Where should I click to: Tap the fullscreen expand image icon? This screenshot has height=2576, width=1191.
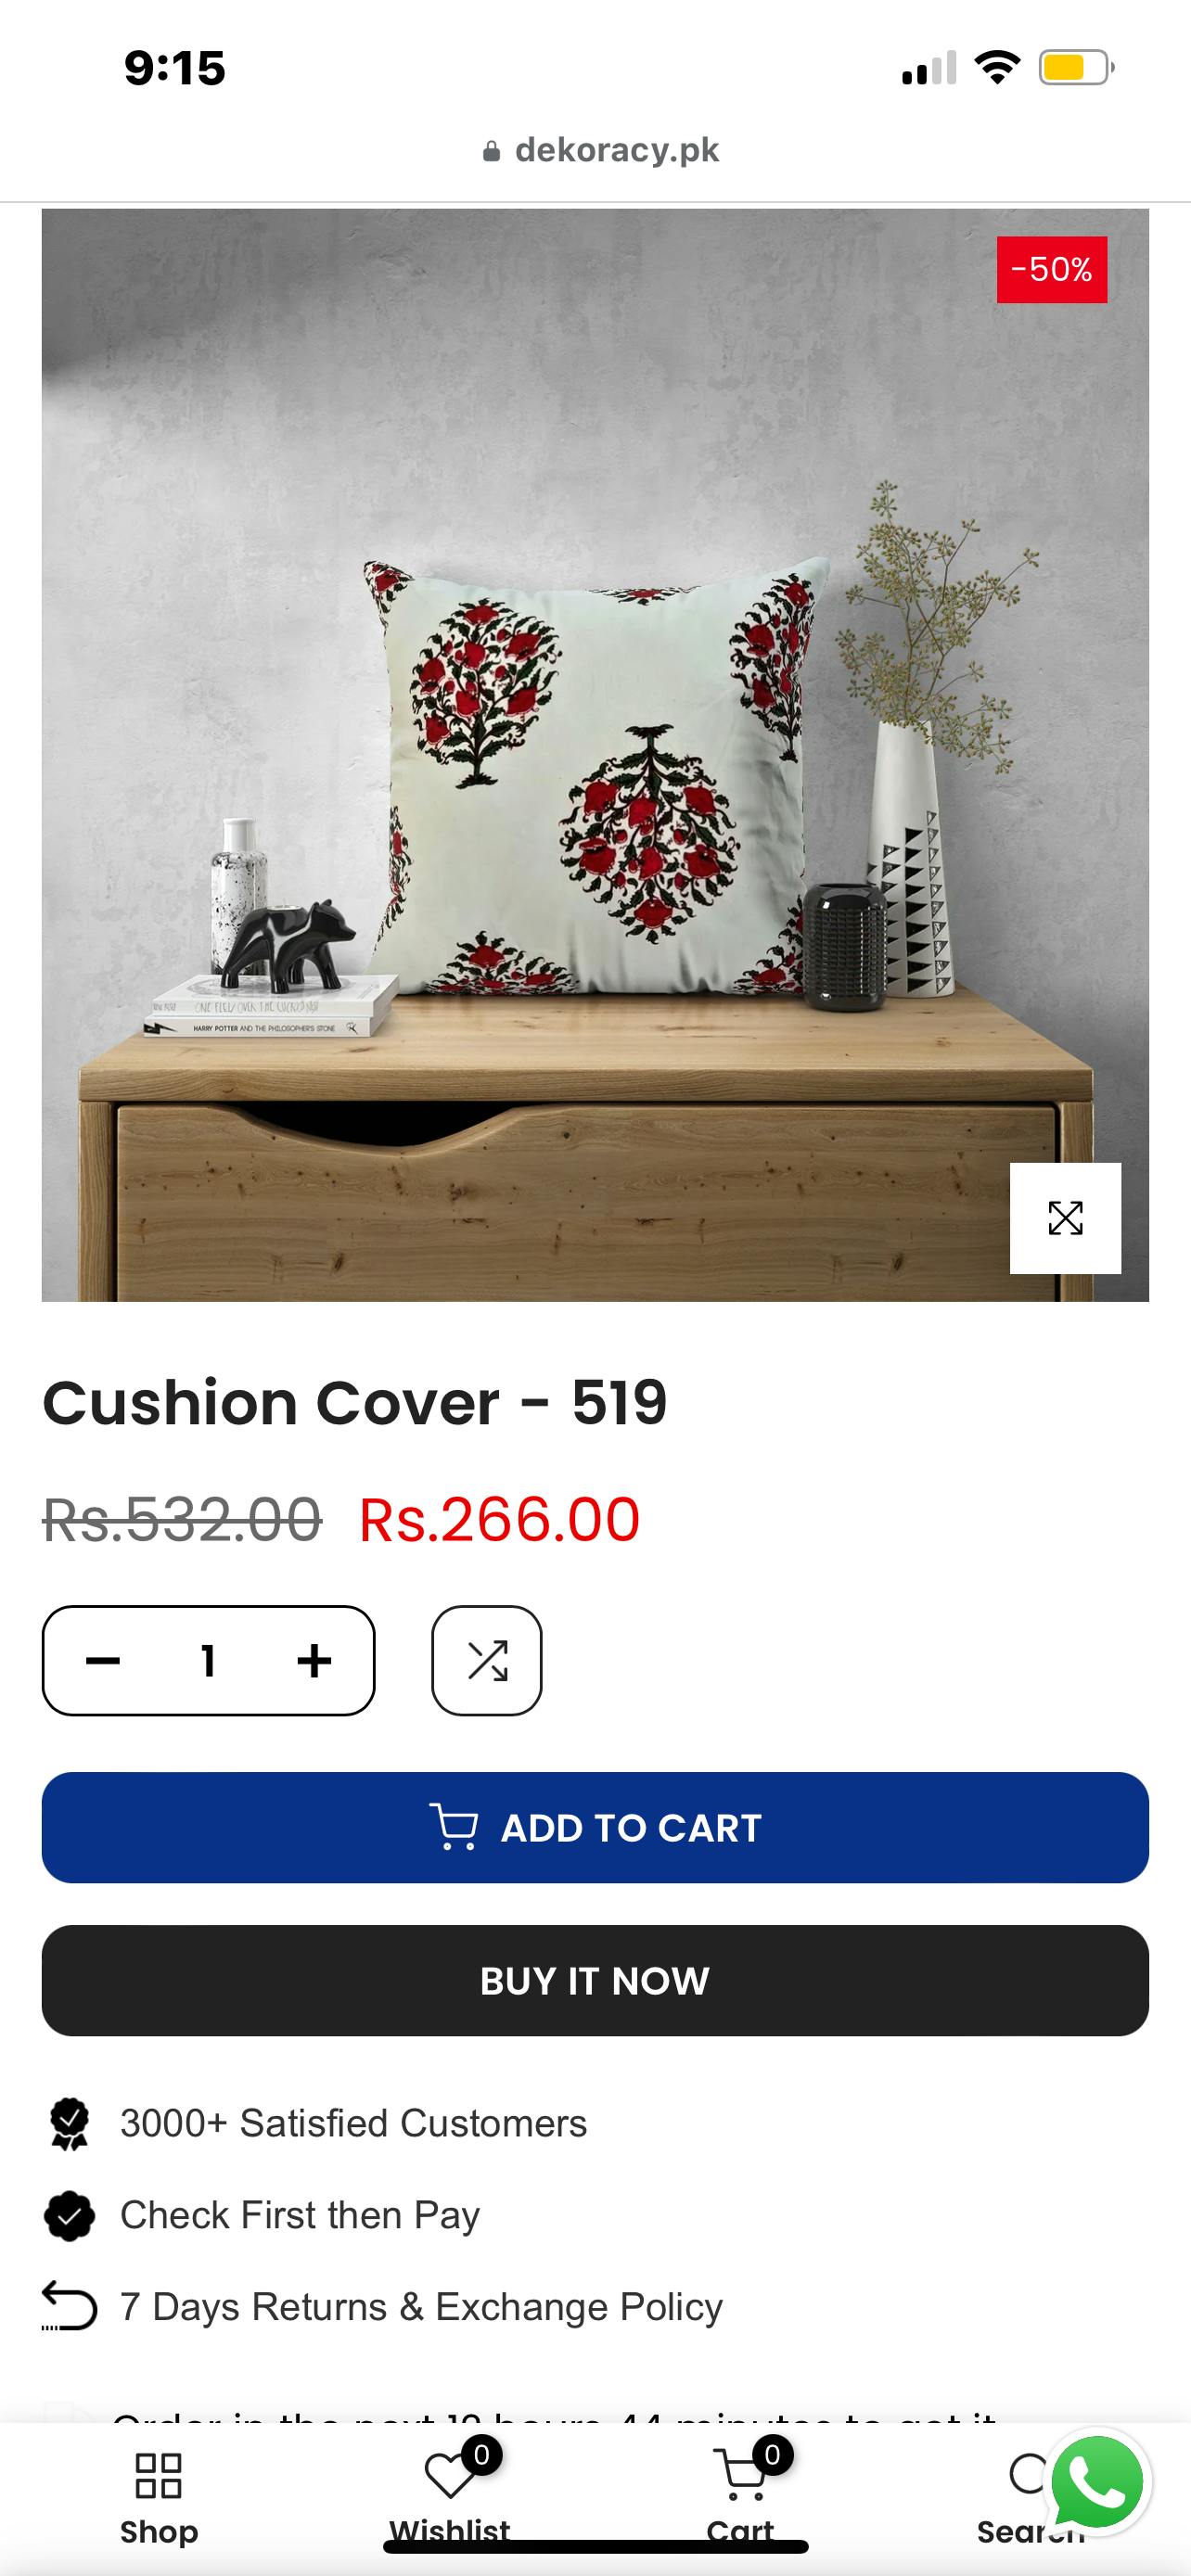click(1065, 1218)
